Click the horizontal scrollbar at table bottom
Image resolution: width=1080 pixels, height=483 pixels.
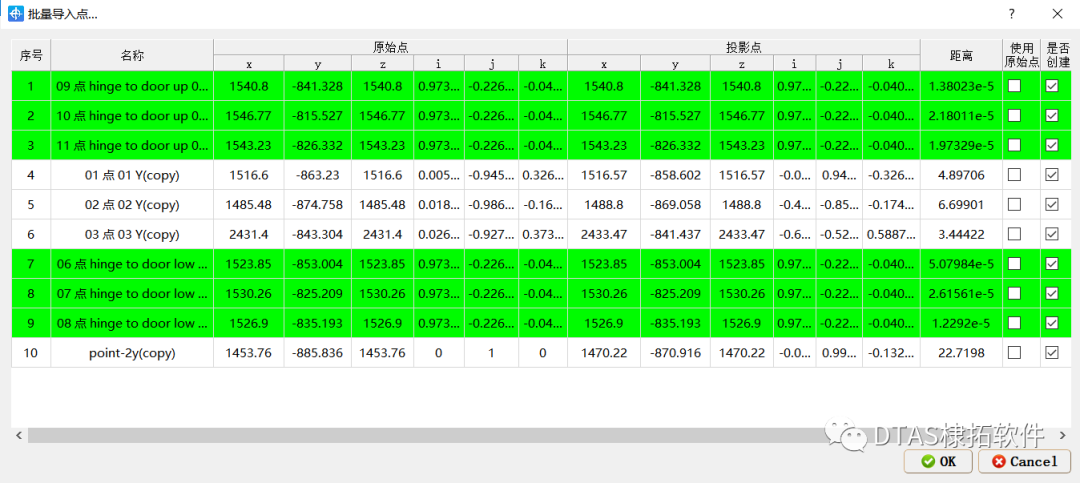pyautogui.click(x=500, y=436)
